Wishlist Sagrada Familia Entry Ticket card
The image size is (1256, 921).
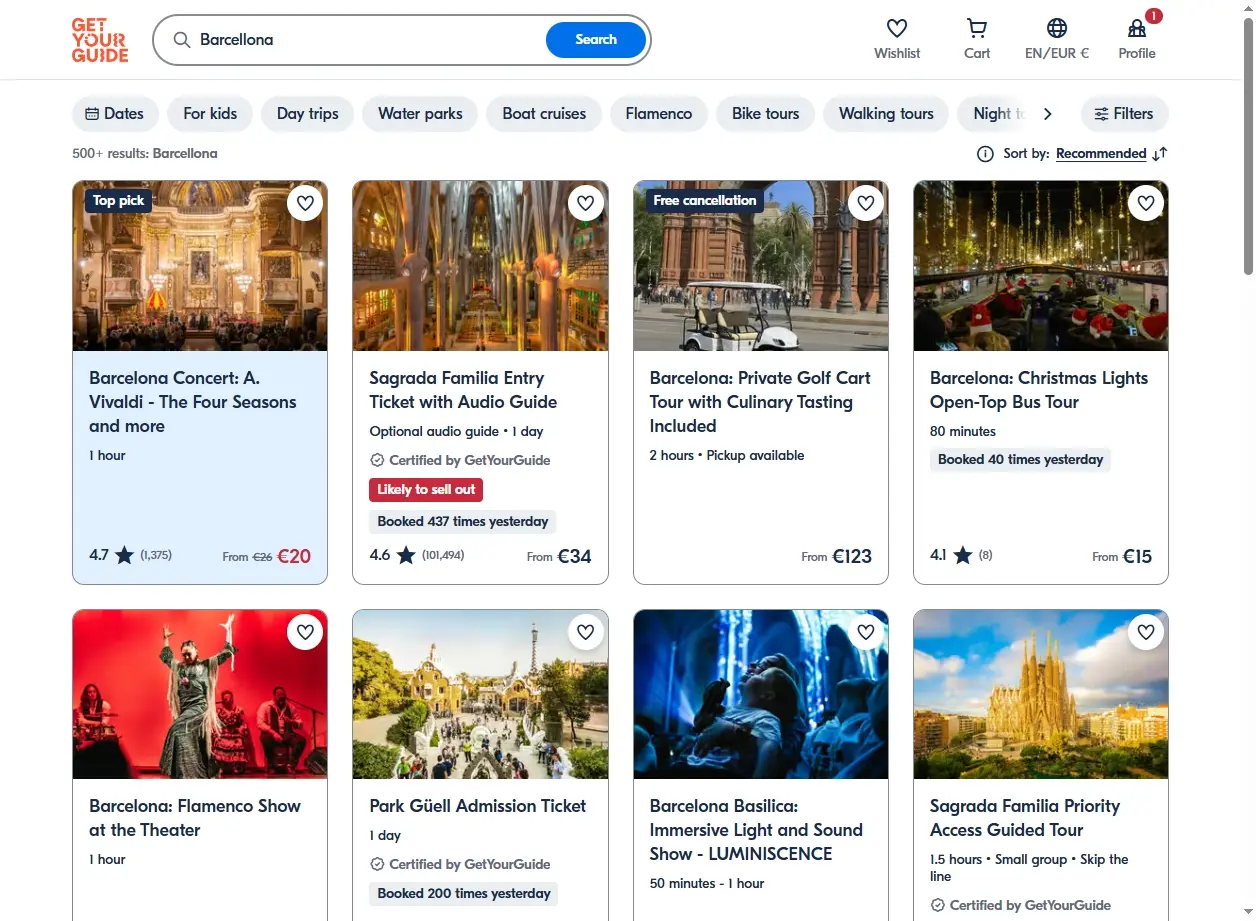click(586, 203)
